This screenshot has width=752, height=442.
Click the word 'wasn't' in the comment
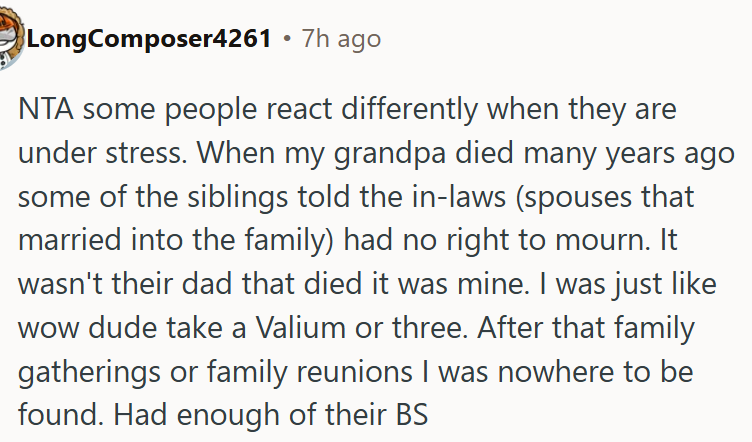point(60,284)
